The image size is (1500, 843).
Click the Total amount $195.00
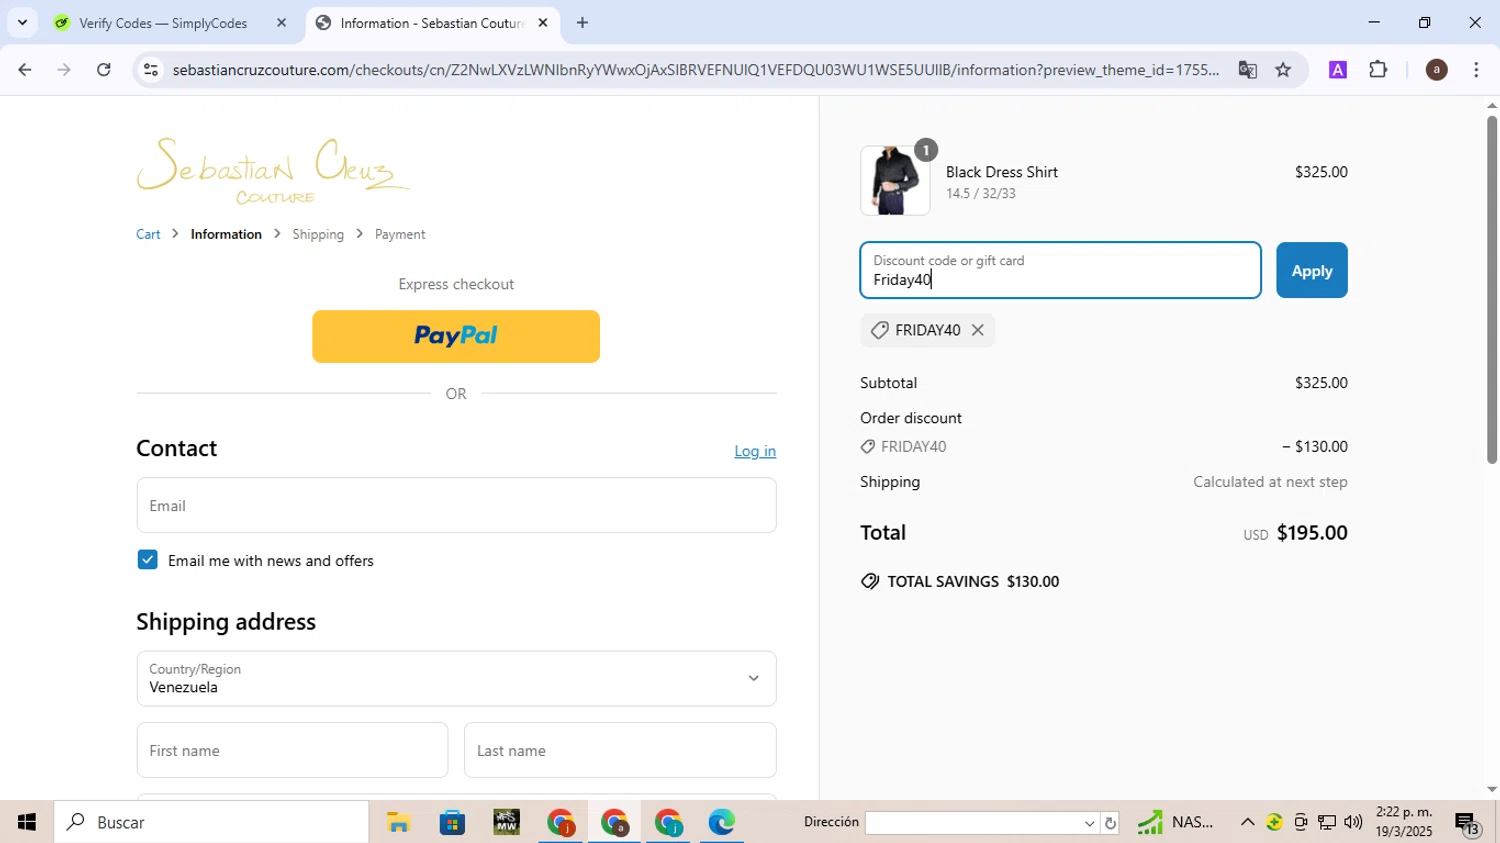click(1312, 533)
